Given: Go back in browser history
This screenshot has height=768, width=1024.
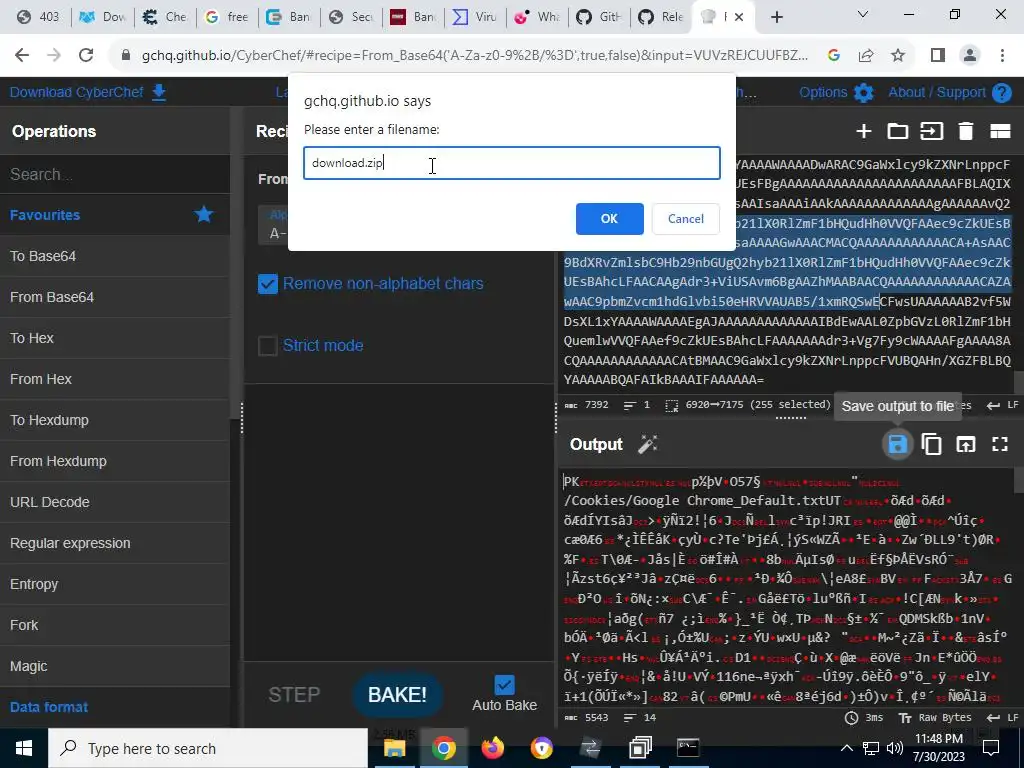Looking at the screenshot, I should click(x=22, y=56).
